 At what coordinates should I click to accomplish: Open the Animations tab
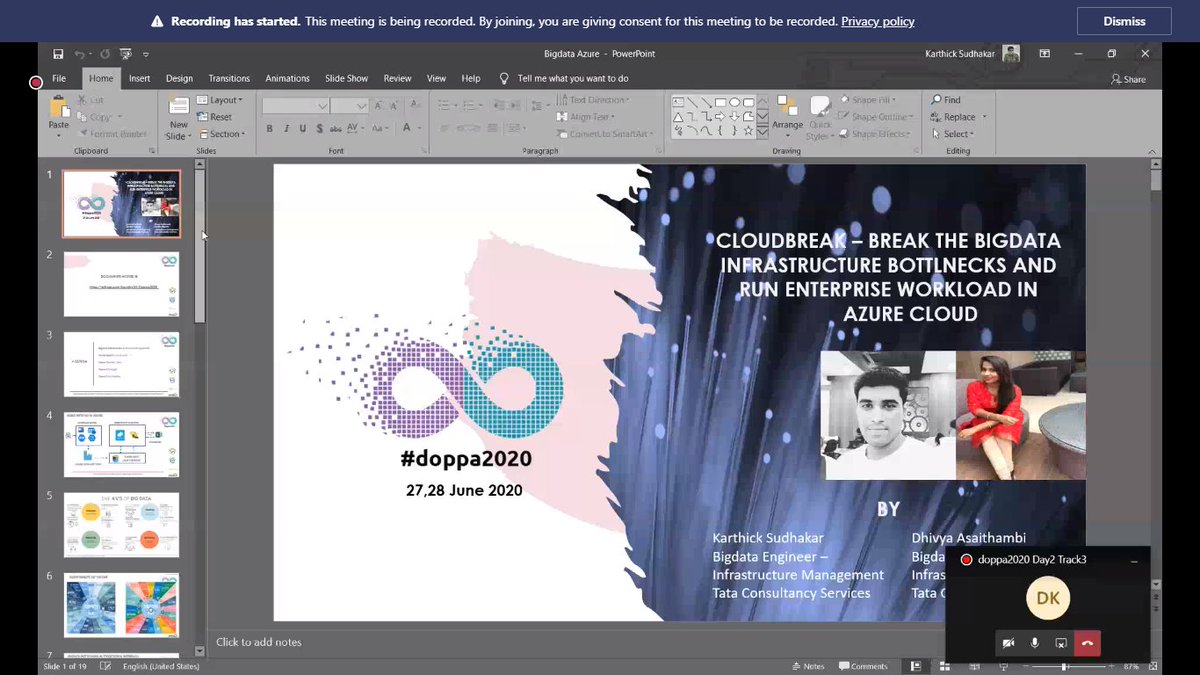tap(287, 78)
